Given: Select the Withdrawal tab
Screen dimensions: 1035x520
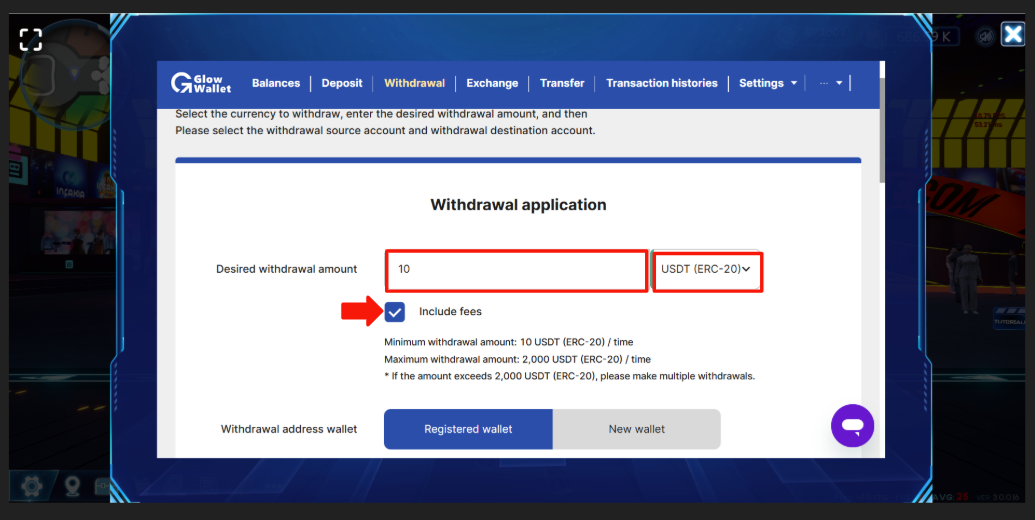Looking at the screenshot, I should (x=415, y=83).
